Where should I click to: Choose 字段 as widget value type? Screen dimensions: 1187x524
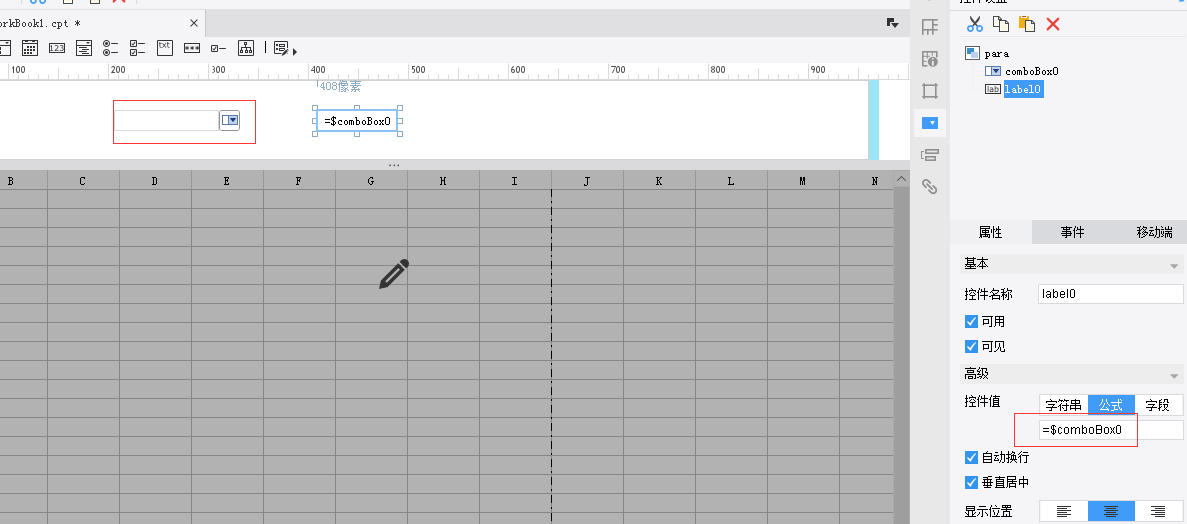coord(1158,405)
